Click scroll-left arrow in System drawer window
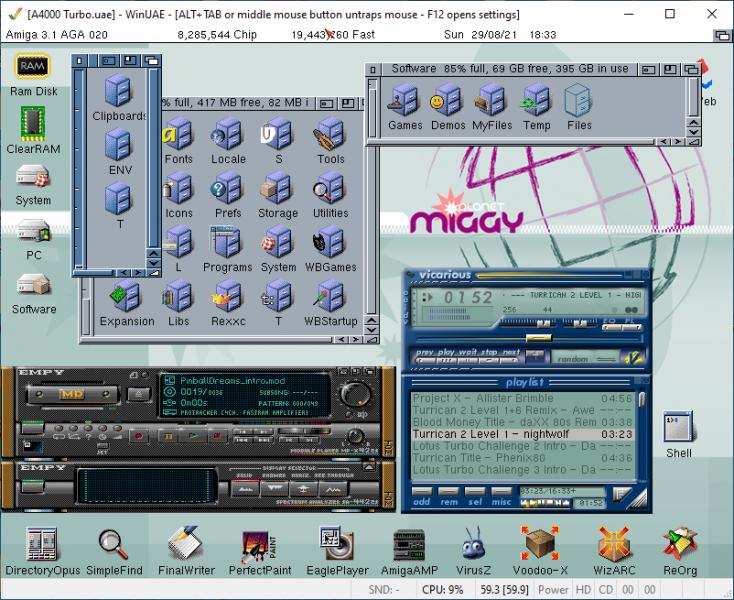The height and width of the screenshot is (600, 734). (342, 339)
